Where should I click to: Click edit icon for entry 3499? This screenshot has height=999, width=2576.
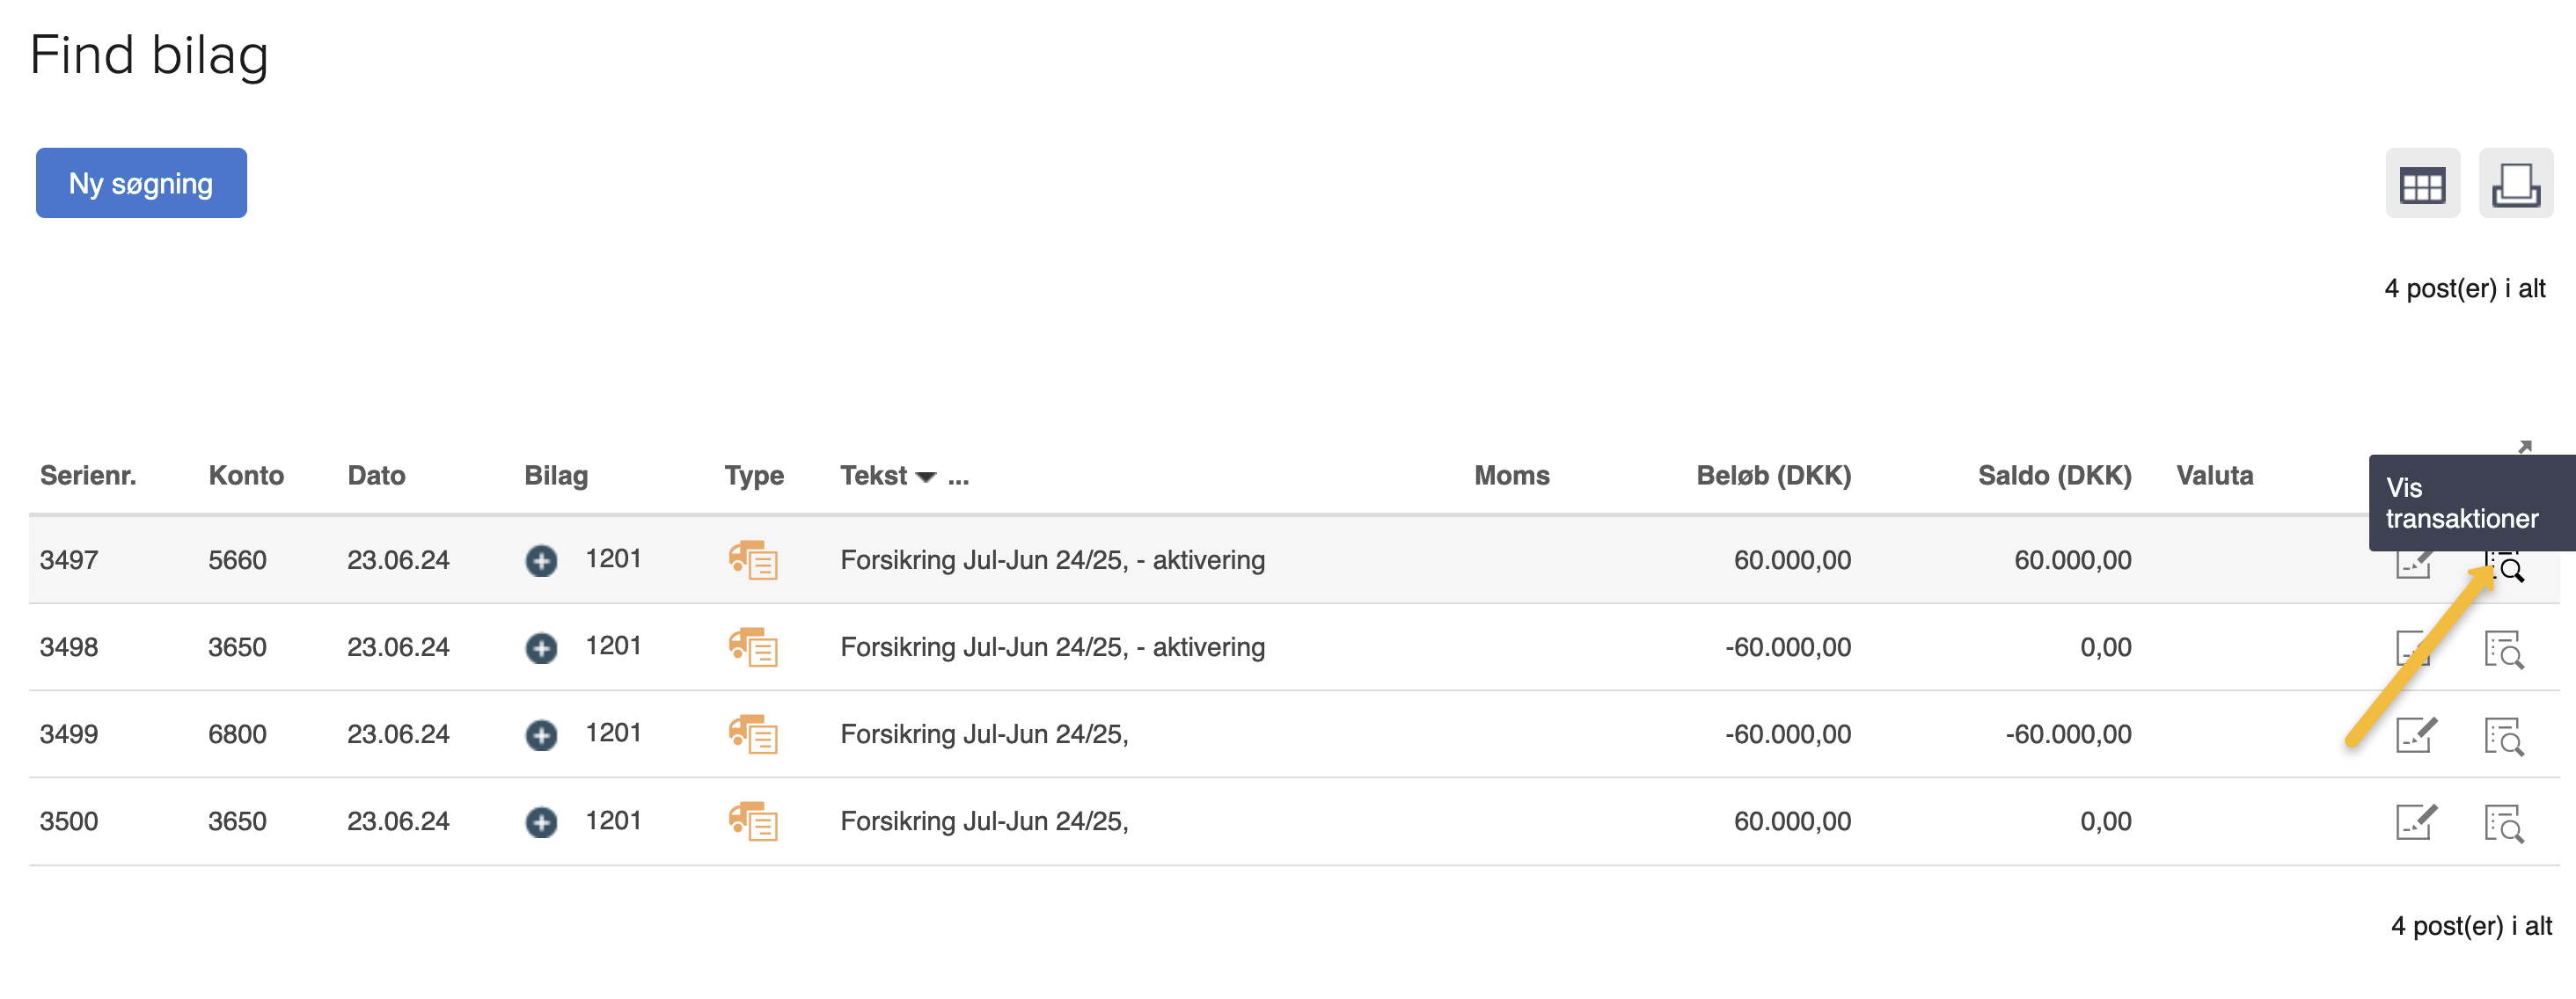point(2415,735)
